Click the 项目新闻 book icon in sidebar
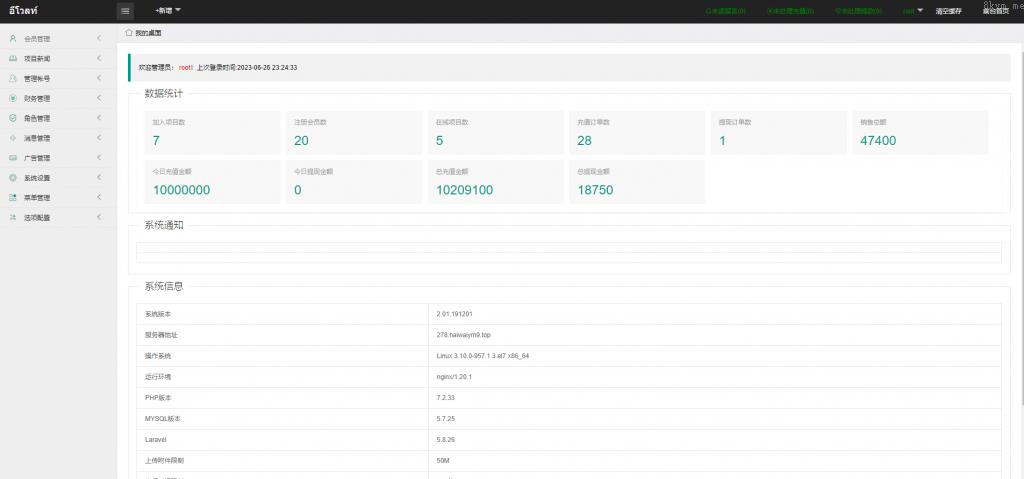Image resolution: width=1024 pixels, height=479 pixels. click(x=13, y=59)
